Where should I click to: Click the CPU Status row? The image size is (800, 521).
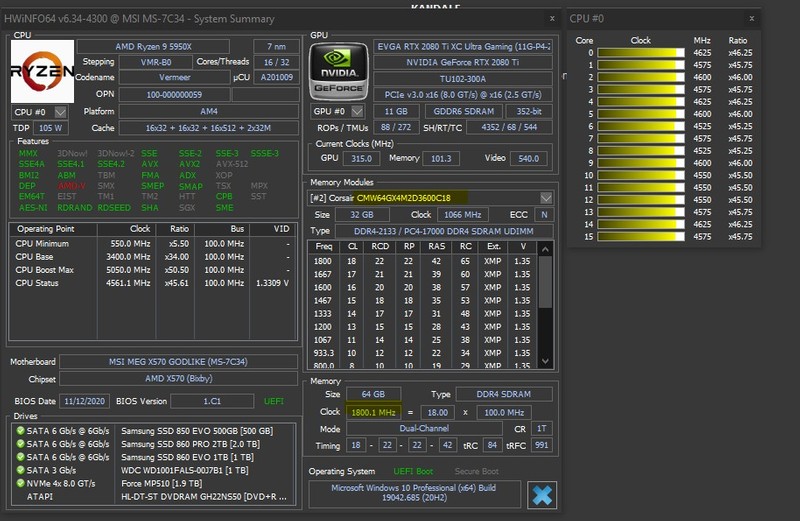click(153, 283)
